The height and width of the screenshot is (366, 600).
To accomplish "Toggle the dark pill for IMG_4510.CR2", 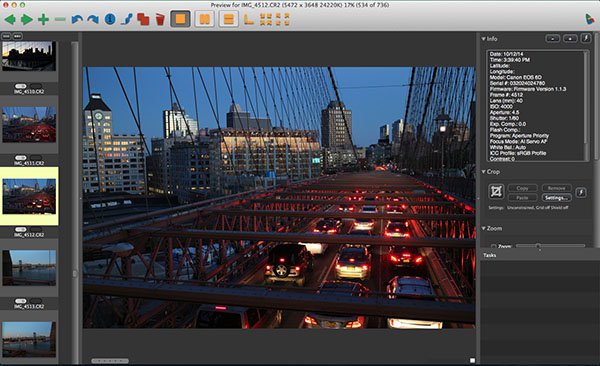I will [x=36, y=86].
